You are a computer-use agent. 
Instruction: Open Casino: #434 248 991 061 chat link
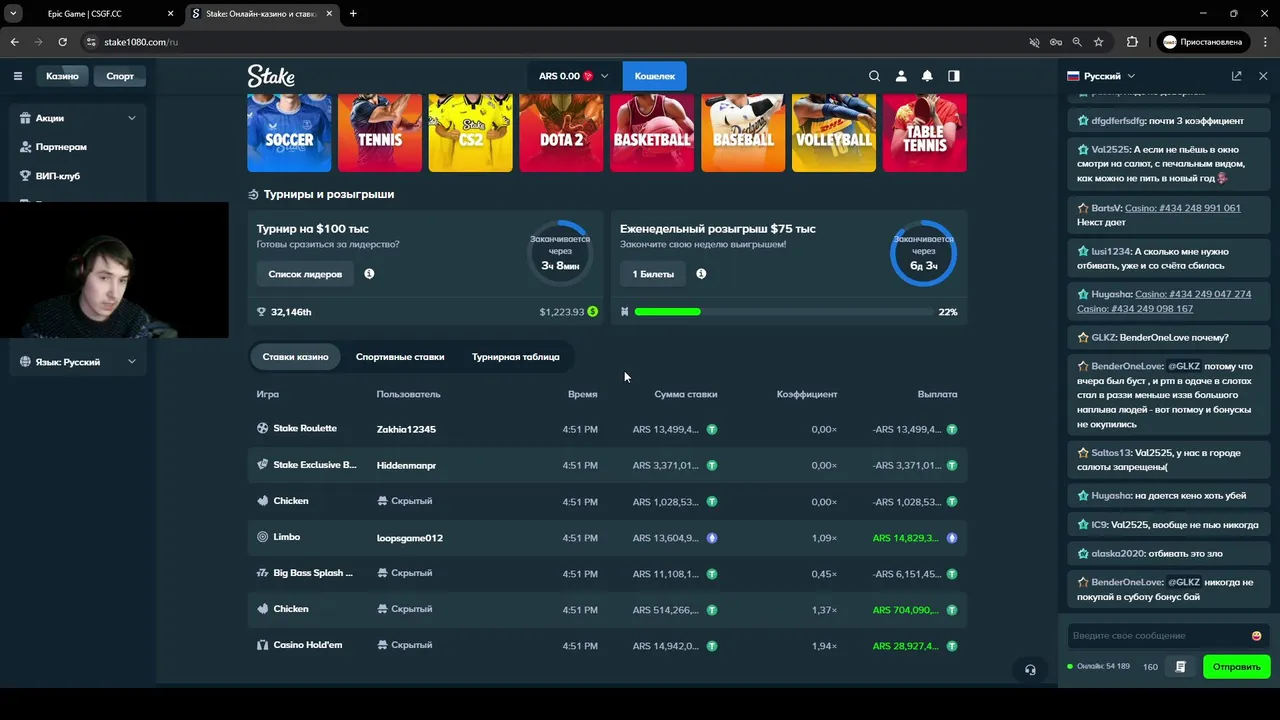point(1183,208)
